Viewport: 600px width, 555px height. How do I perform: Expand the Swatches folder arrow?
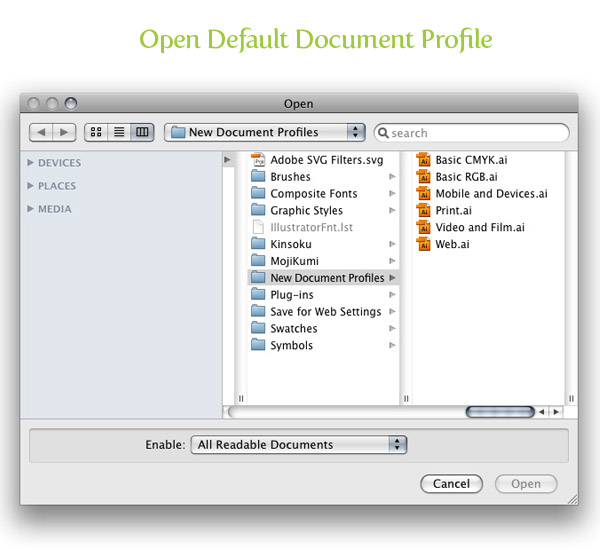point(392,328)
